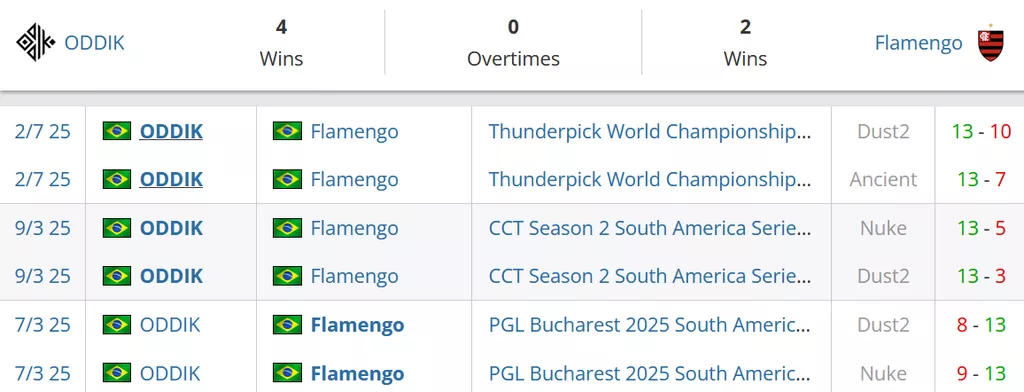The height and width of the screenshot is (392, 1024).
Task: Click Brazil flag beside Flamengo in 13-3 Dust2 row
Action: [287, 276]
